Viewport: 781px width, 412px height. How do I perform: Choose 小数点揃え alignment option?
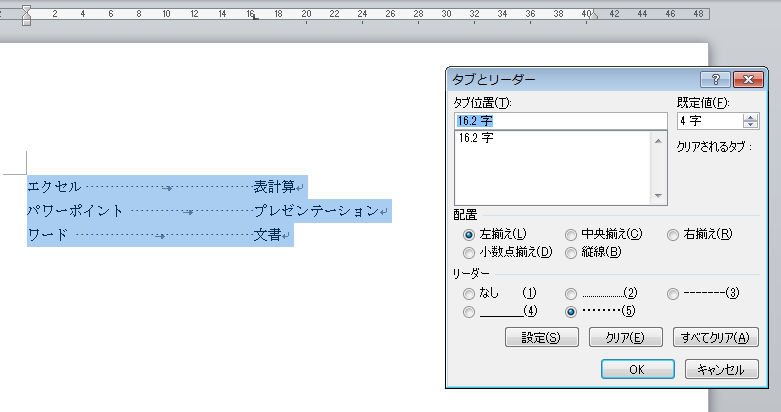[469, 253]
